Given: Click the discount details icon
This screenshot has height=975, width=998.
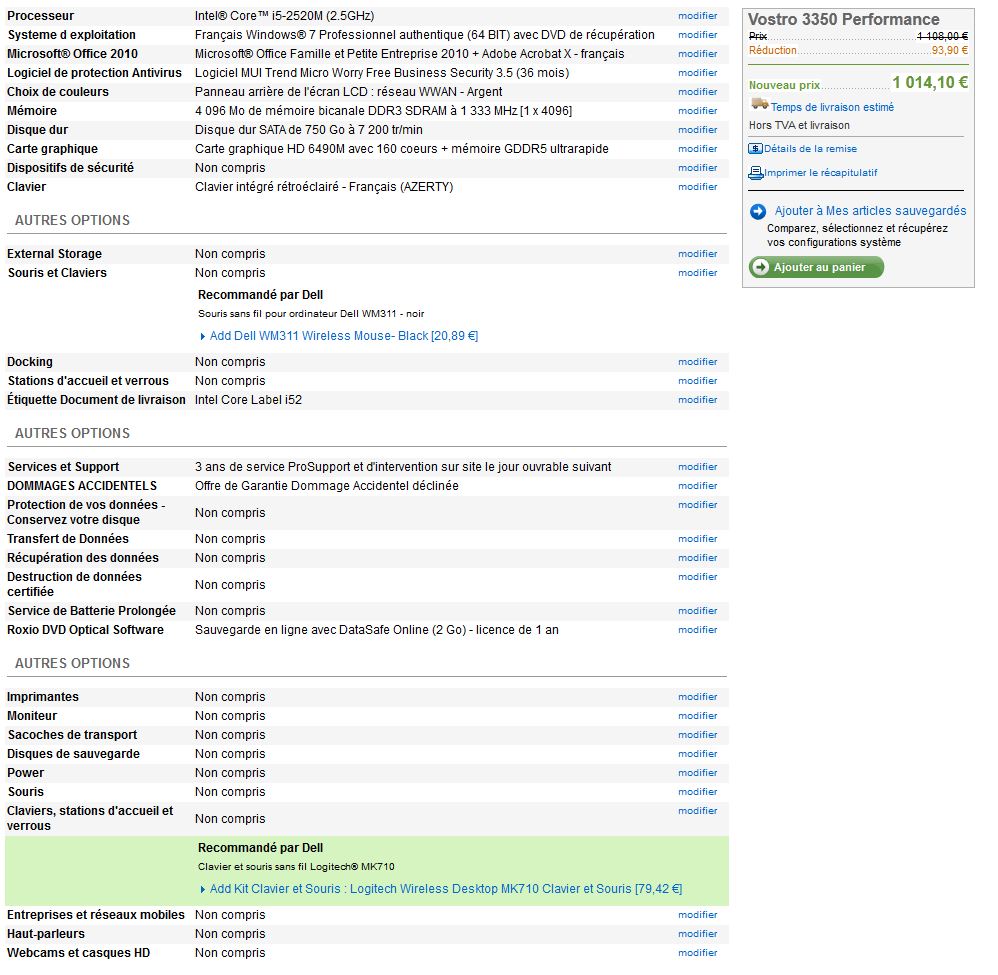Looking at the screenshot, I should pyautogui.click(x=756, y=149).
